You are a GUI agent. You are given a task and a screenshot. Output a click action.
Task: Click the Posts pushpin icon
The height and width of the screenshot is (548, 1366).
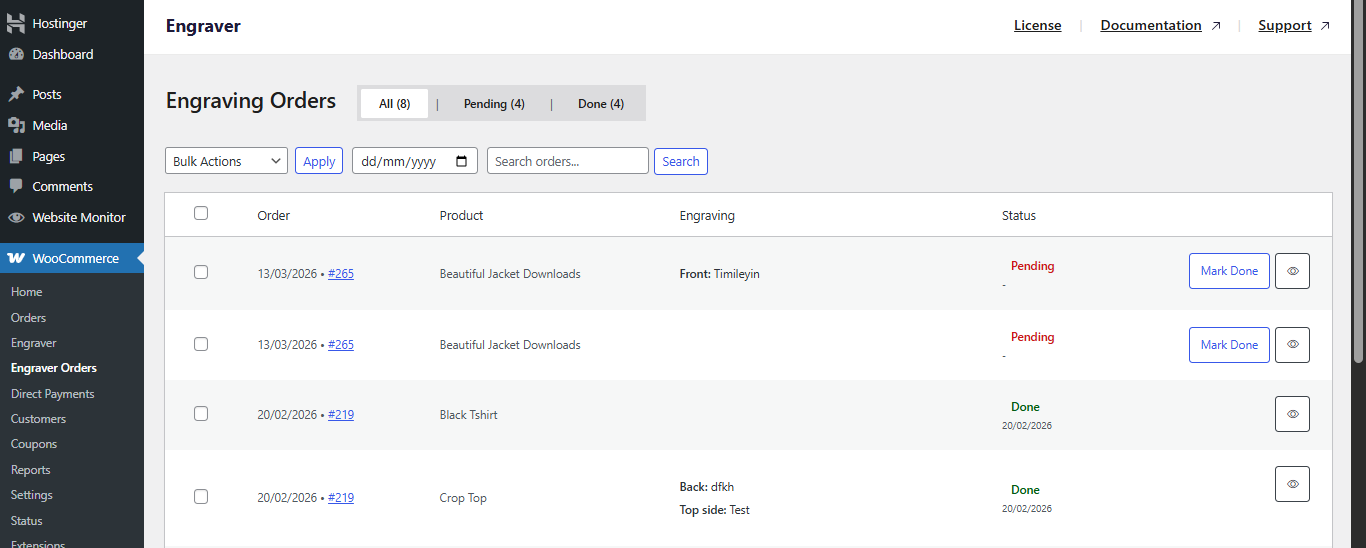point(16,94)
